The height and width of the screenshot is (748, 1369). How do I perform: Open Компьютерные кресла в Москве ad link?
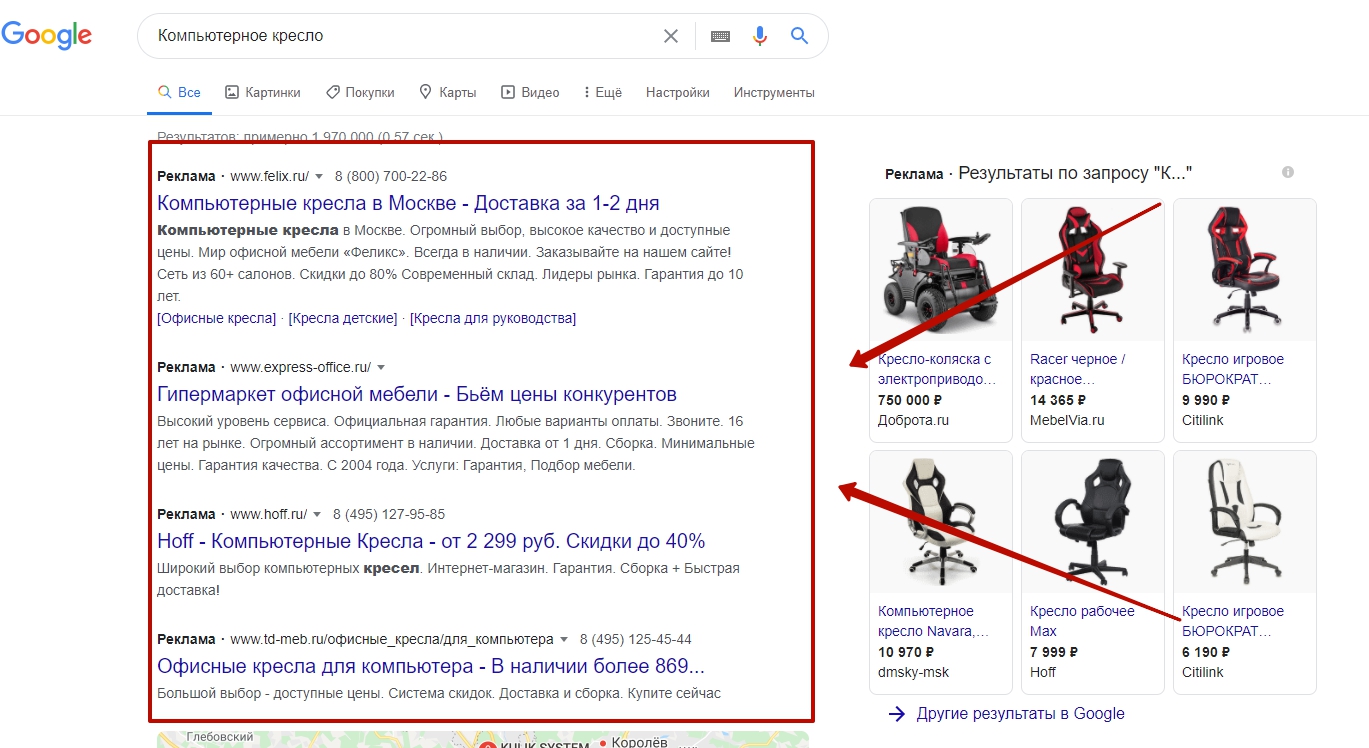coord(408,203)
